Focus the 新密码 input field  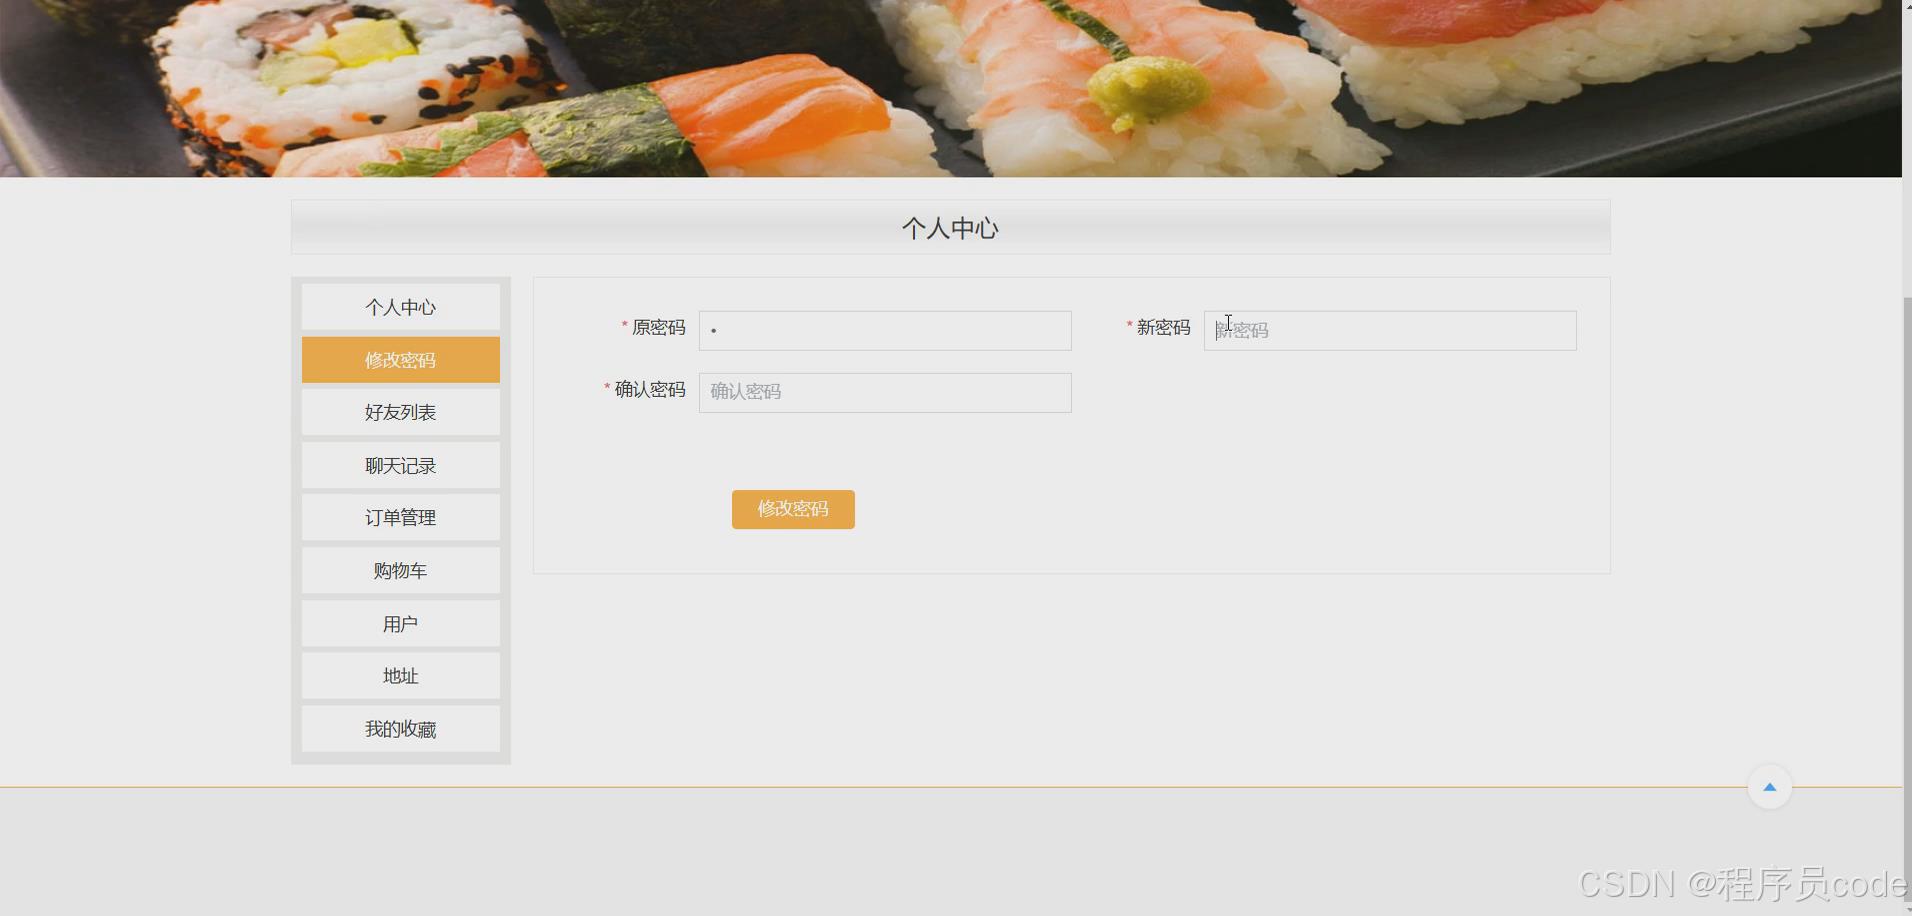click(1389, 330)
